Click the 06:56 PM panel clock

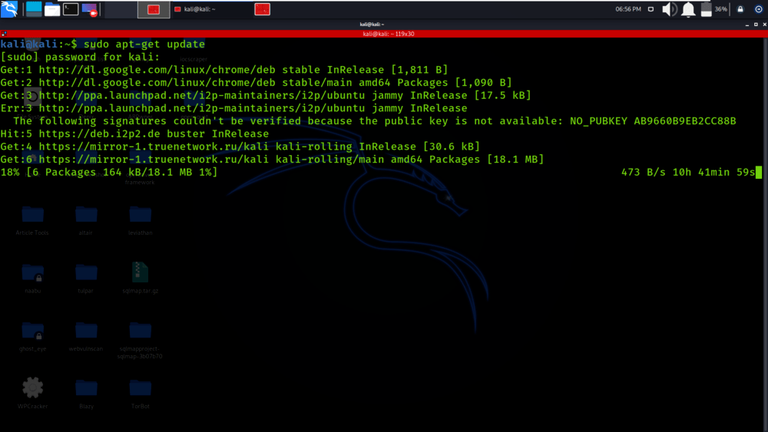(628, 9)
